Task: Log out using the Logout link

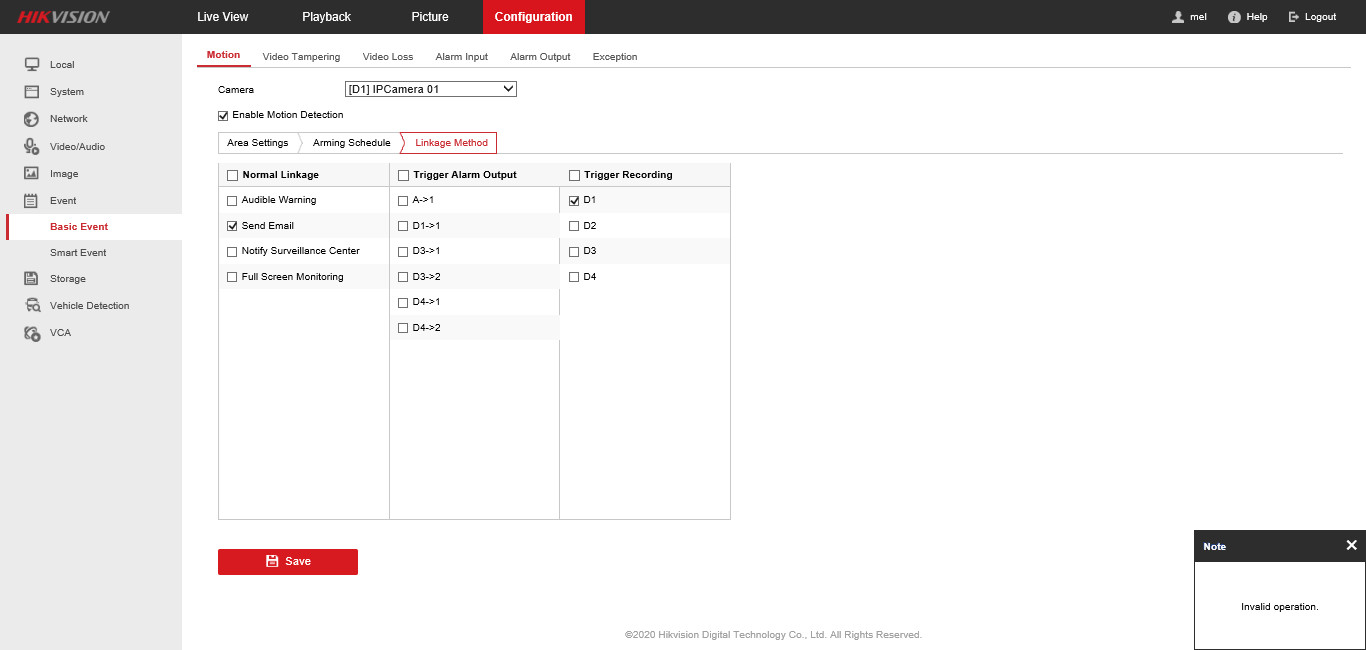Action: pos(1312,17)
